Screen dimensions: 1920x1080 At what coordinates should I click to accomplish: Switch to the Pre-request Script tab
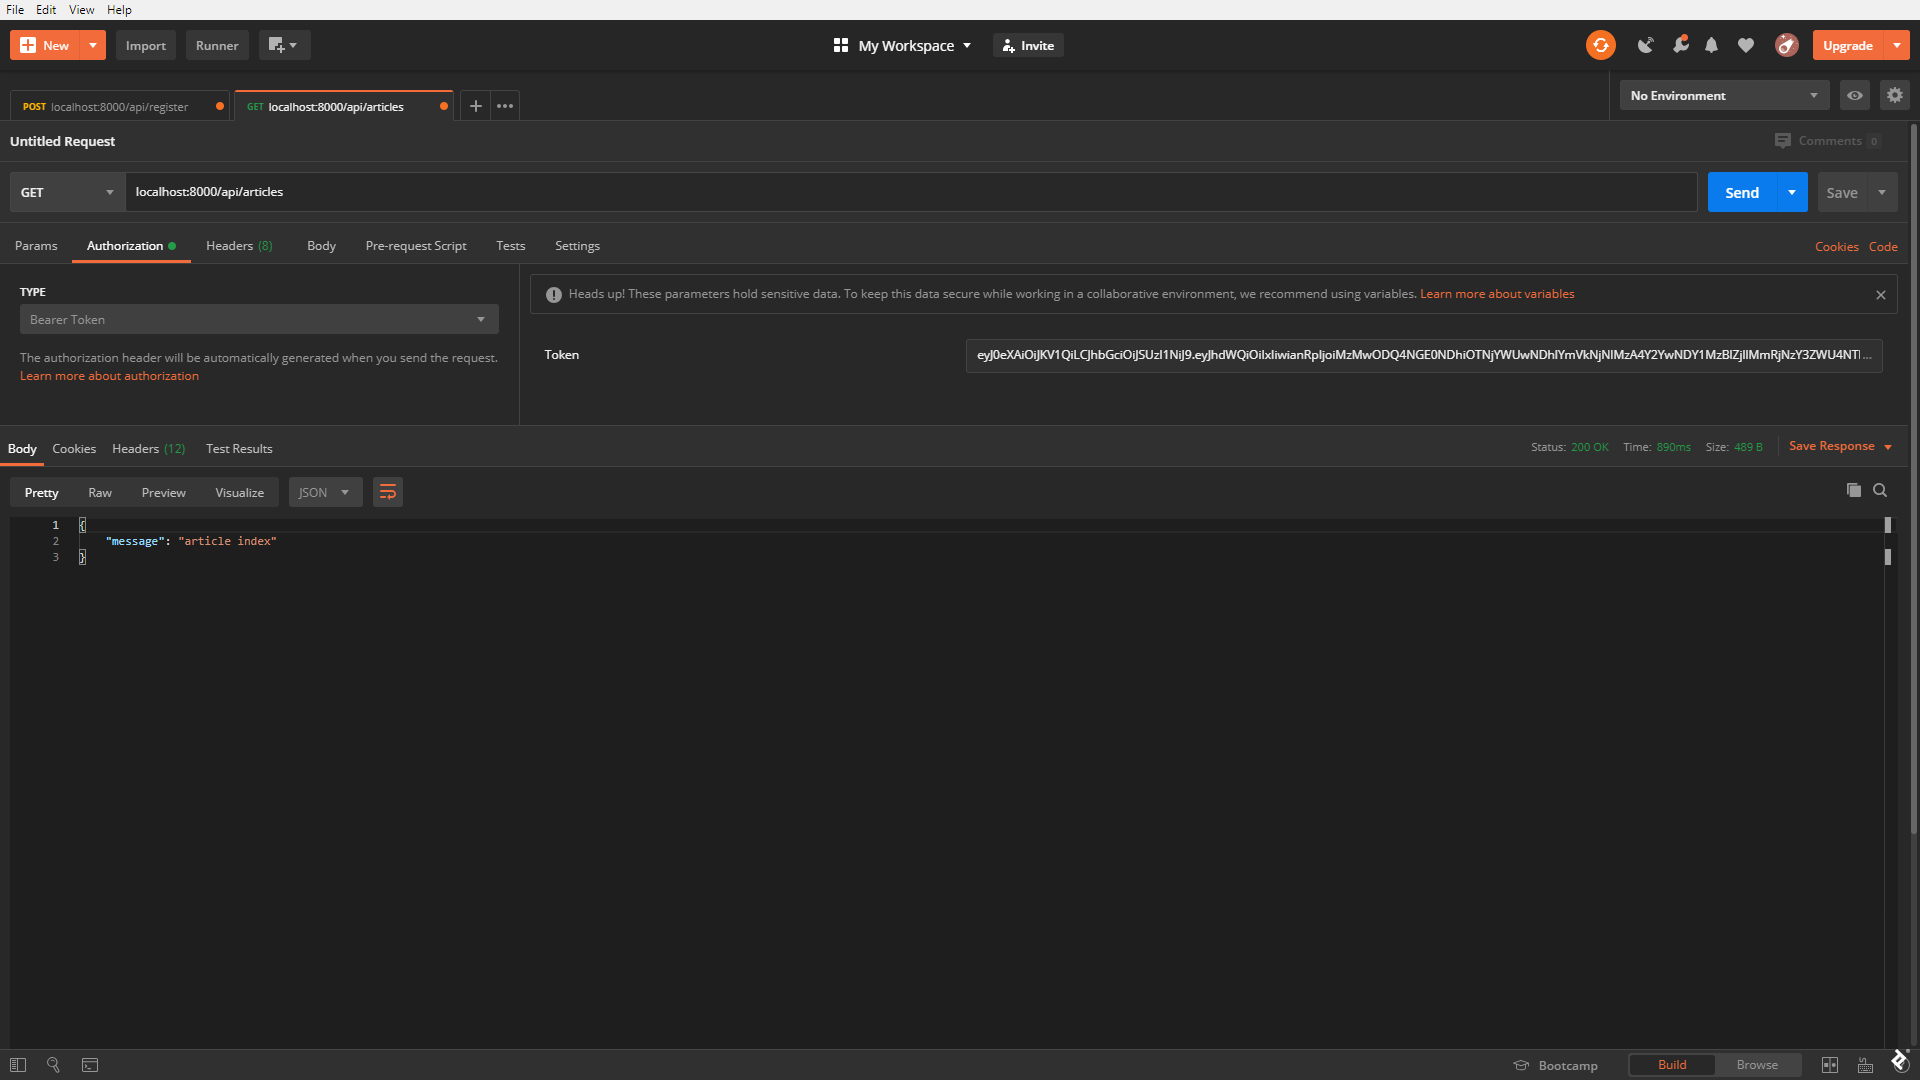[416, 246]
